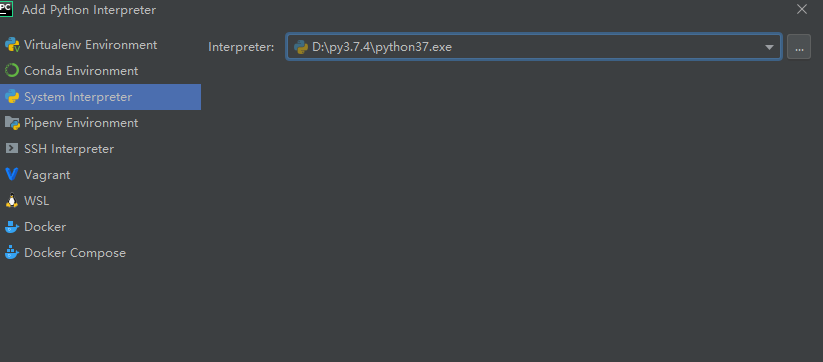Click the PyCharm logo in title bar
Viewport: 823px width, 362px height.
coord(6,9)
